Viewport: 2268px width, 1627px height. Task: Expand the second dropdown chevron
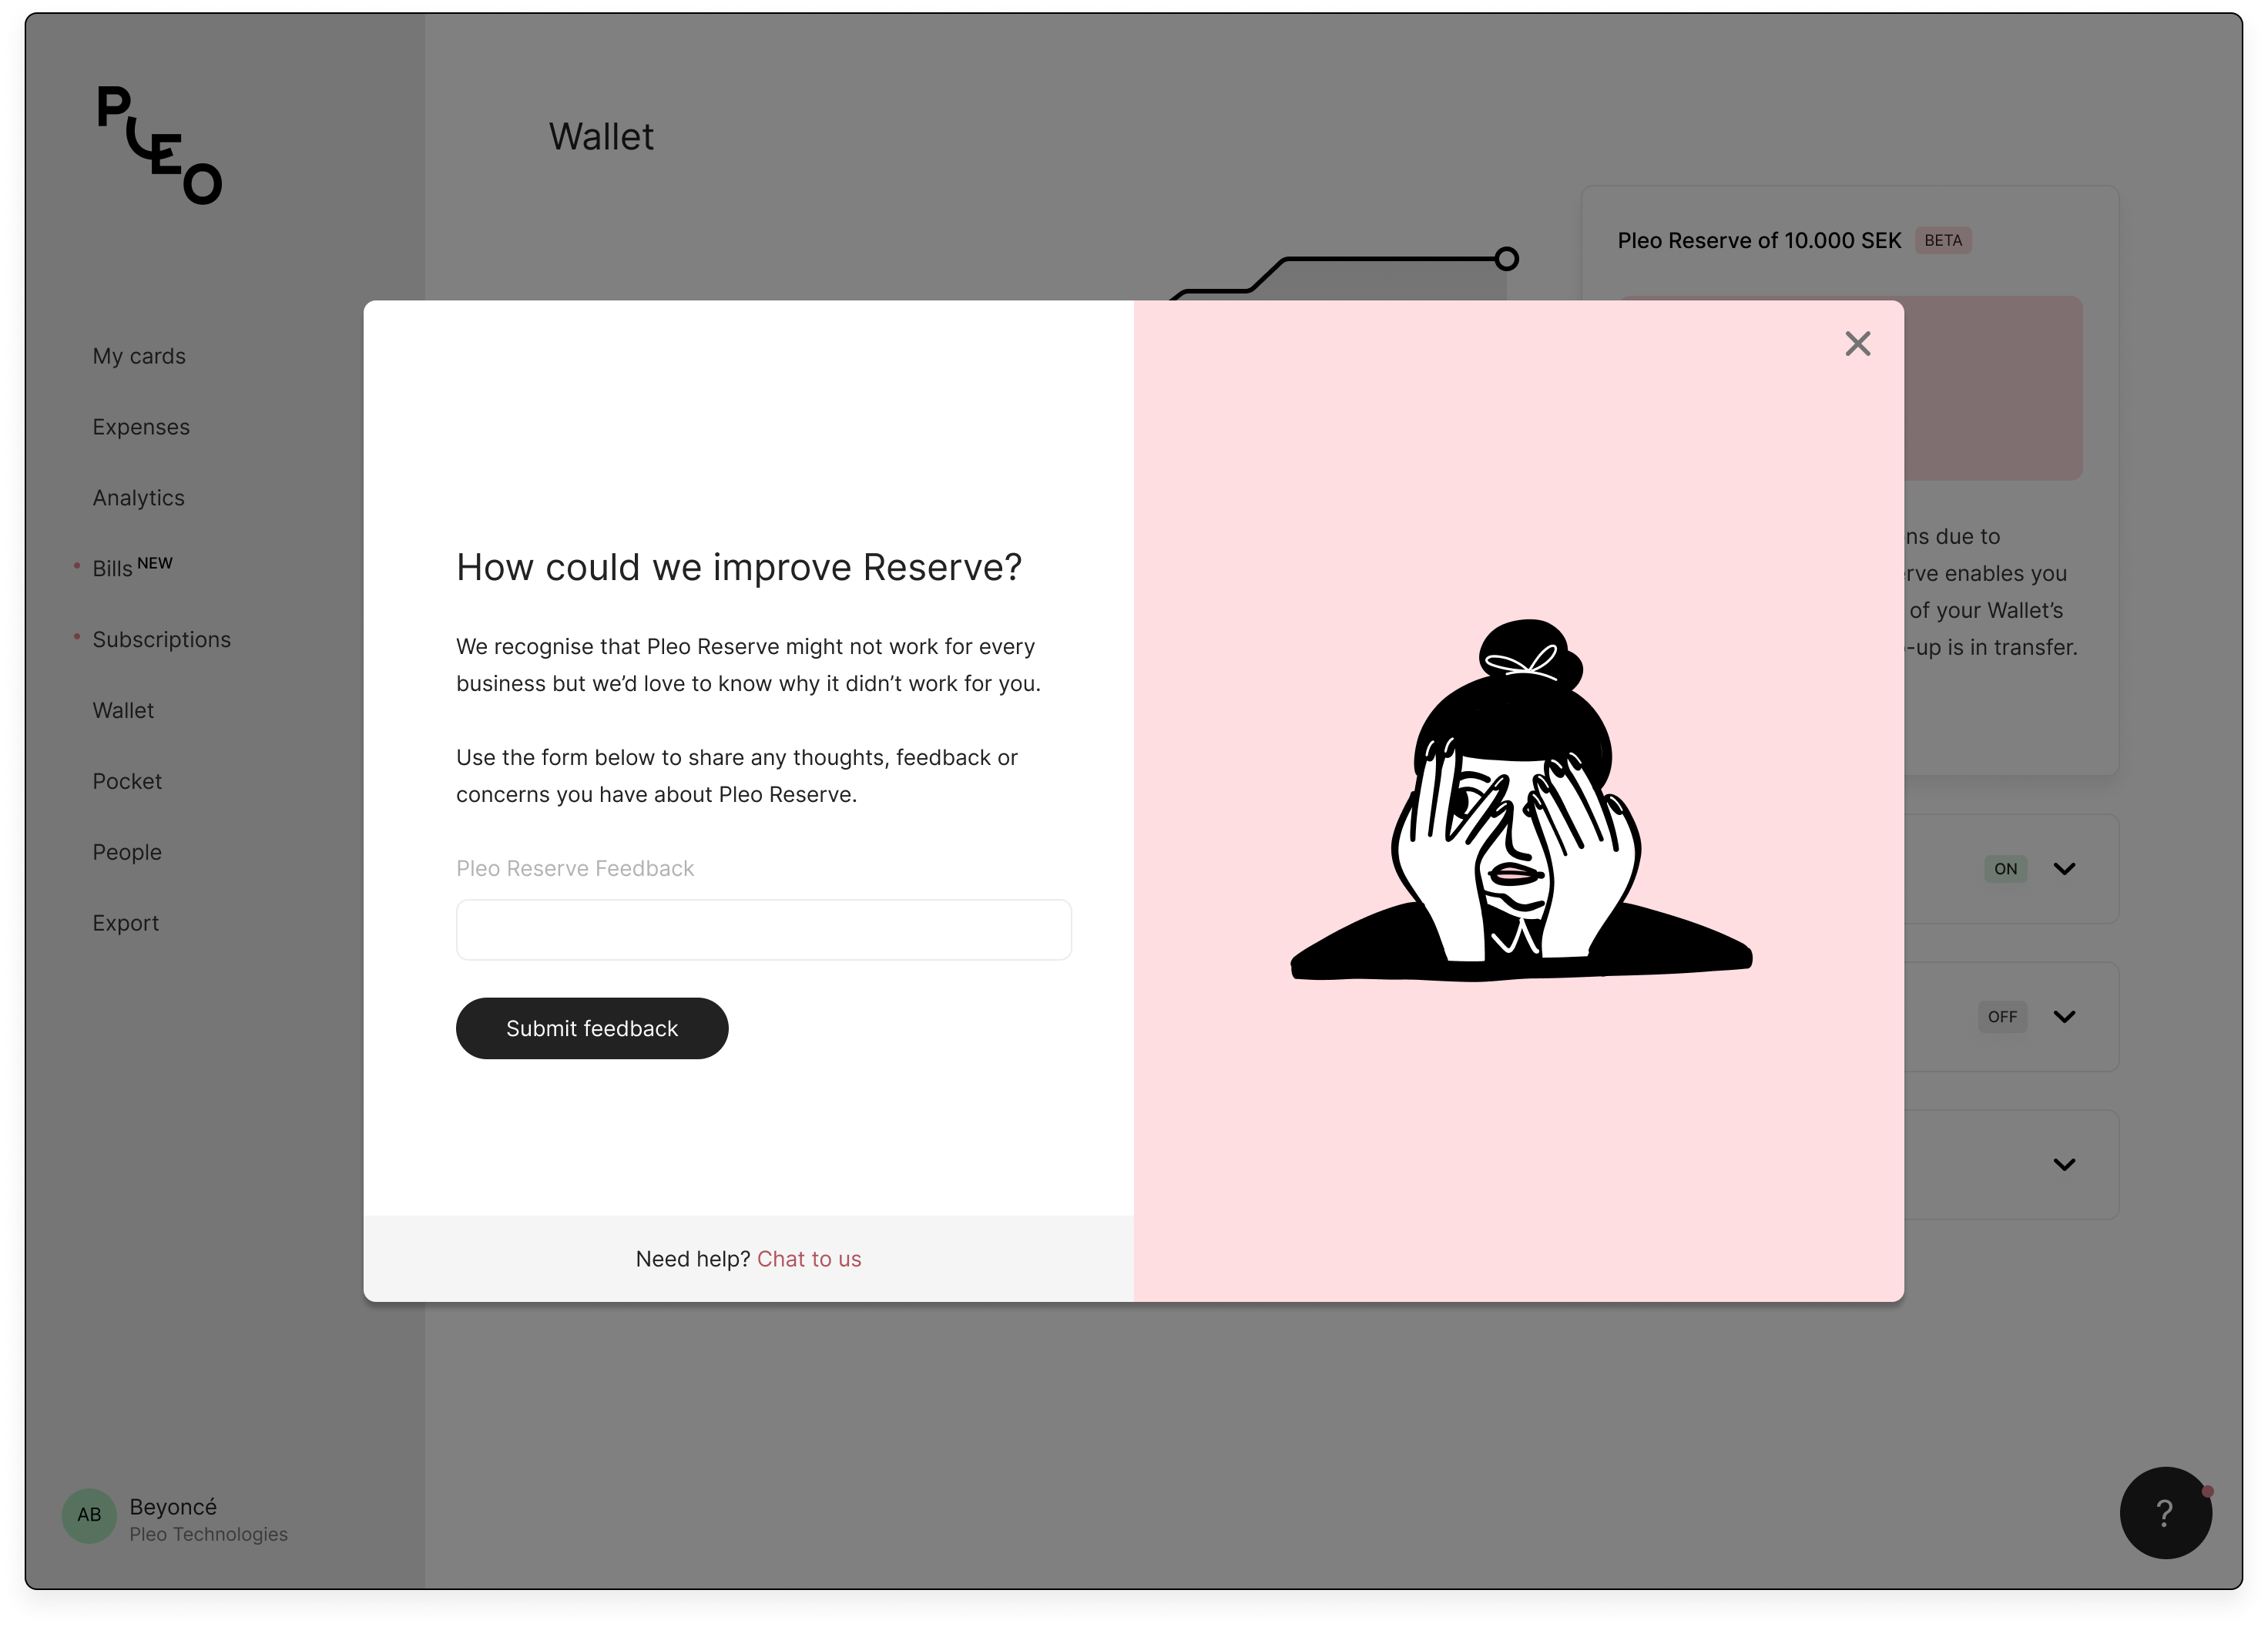click(2065, 1016)
